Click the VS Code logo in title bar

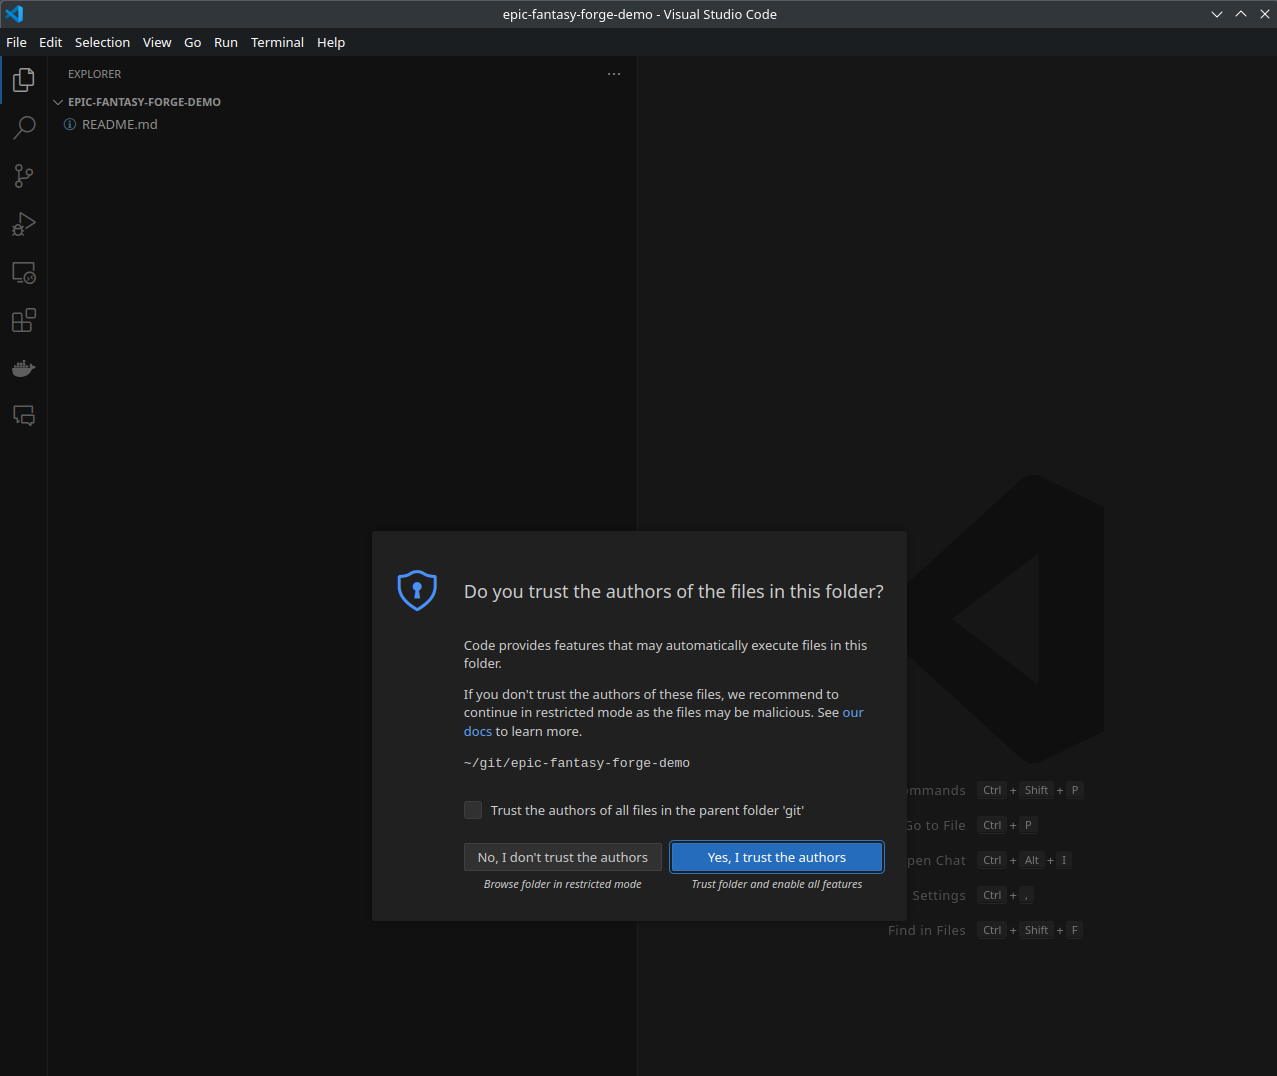pyautogui.click(x=14, y=14)
